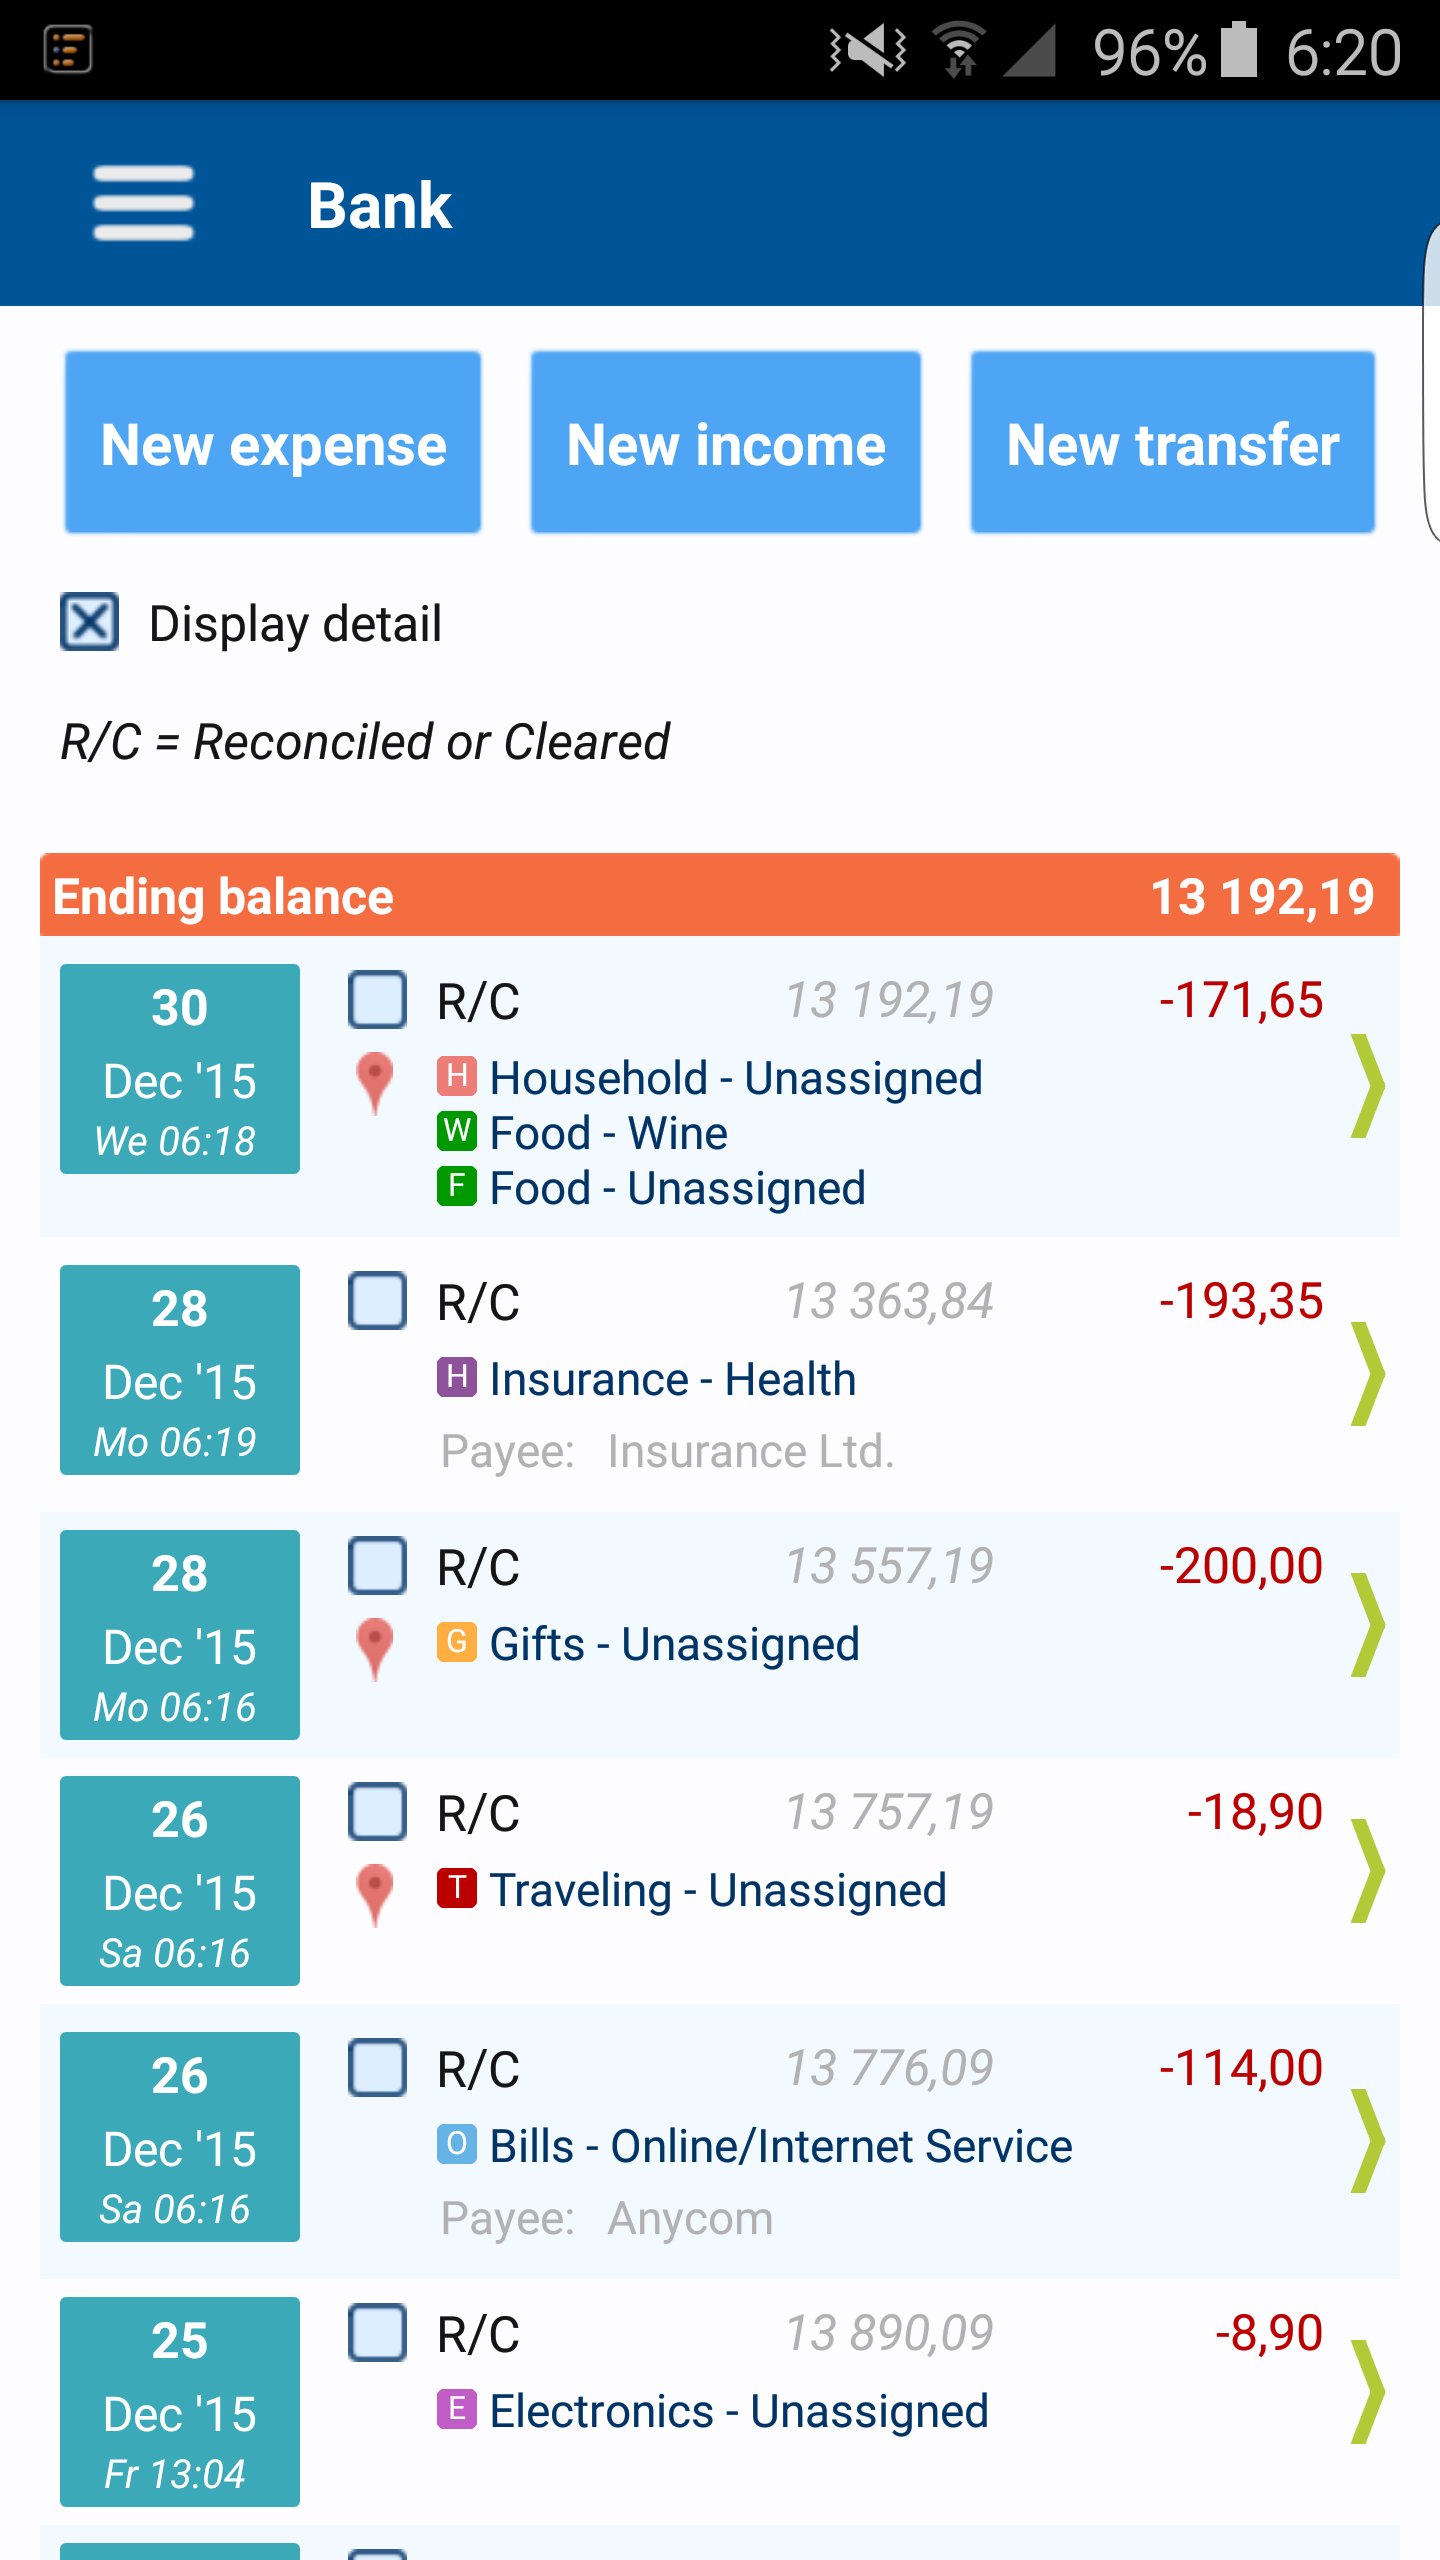Select the purple Insurance Health category icon
Viewport: 1440px width, 2560px height.
(x=456, y=1377)
